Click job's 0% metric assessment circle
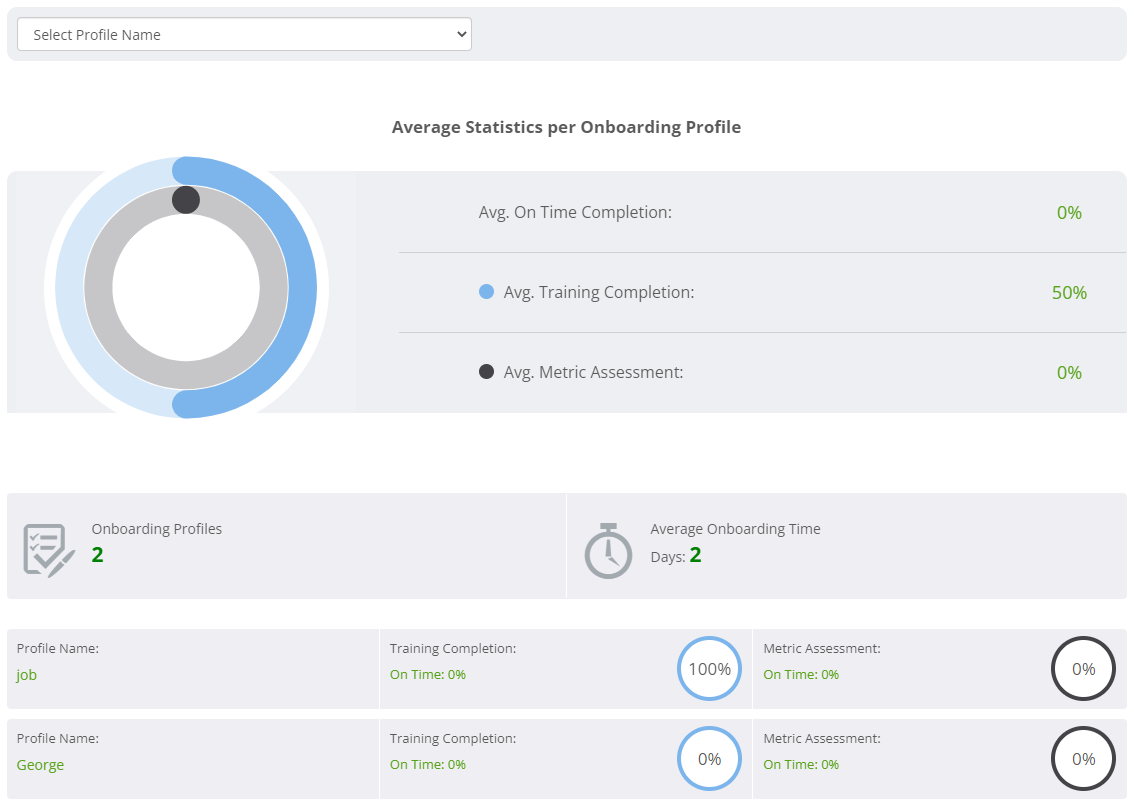The width and height of the screenshot is (1134, 805). click(1083, 669)
